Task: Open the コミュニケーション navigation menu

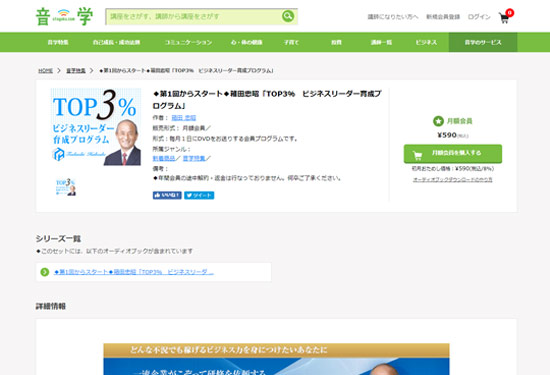Action: 188,42
